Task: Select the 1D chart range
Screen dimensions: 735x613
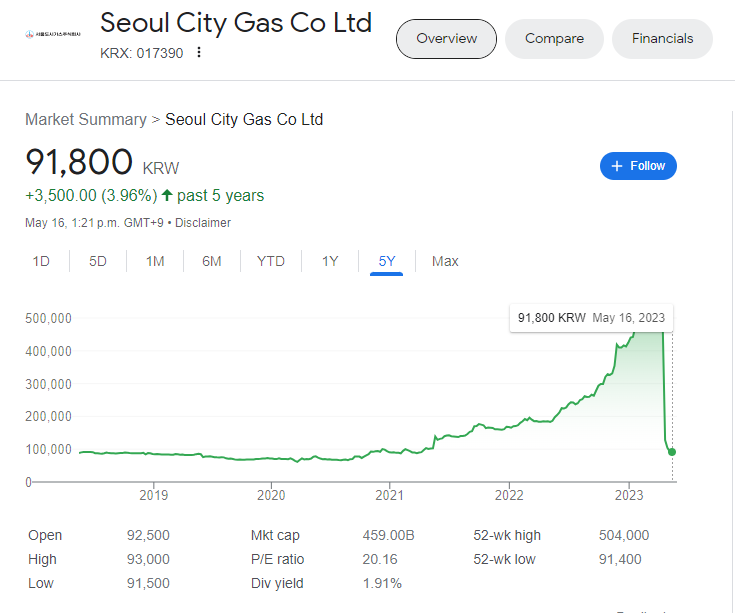Action: click(41, 261)
